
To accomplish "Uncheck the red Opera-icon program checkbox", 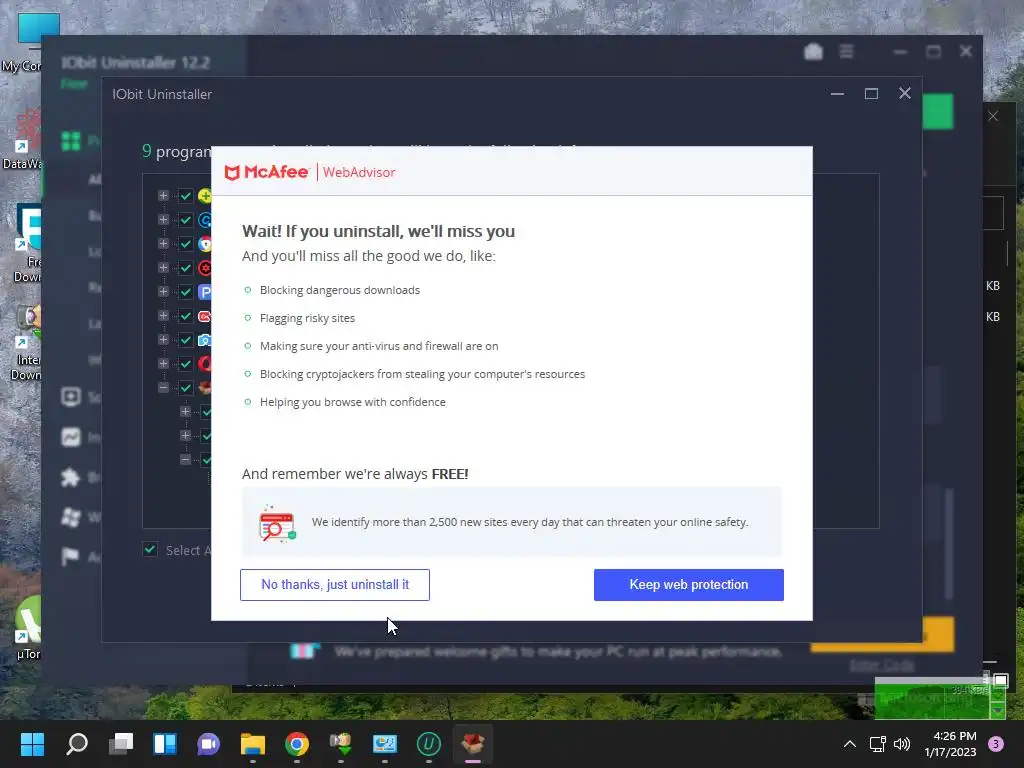I will click(185, 364).
